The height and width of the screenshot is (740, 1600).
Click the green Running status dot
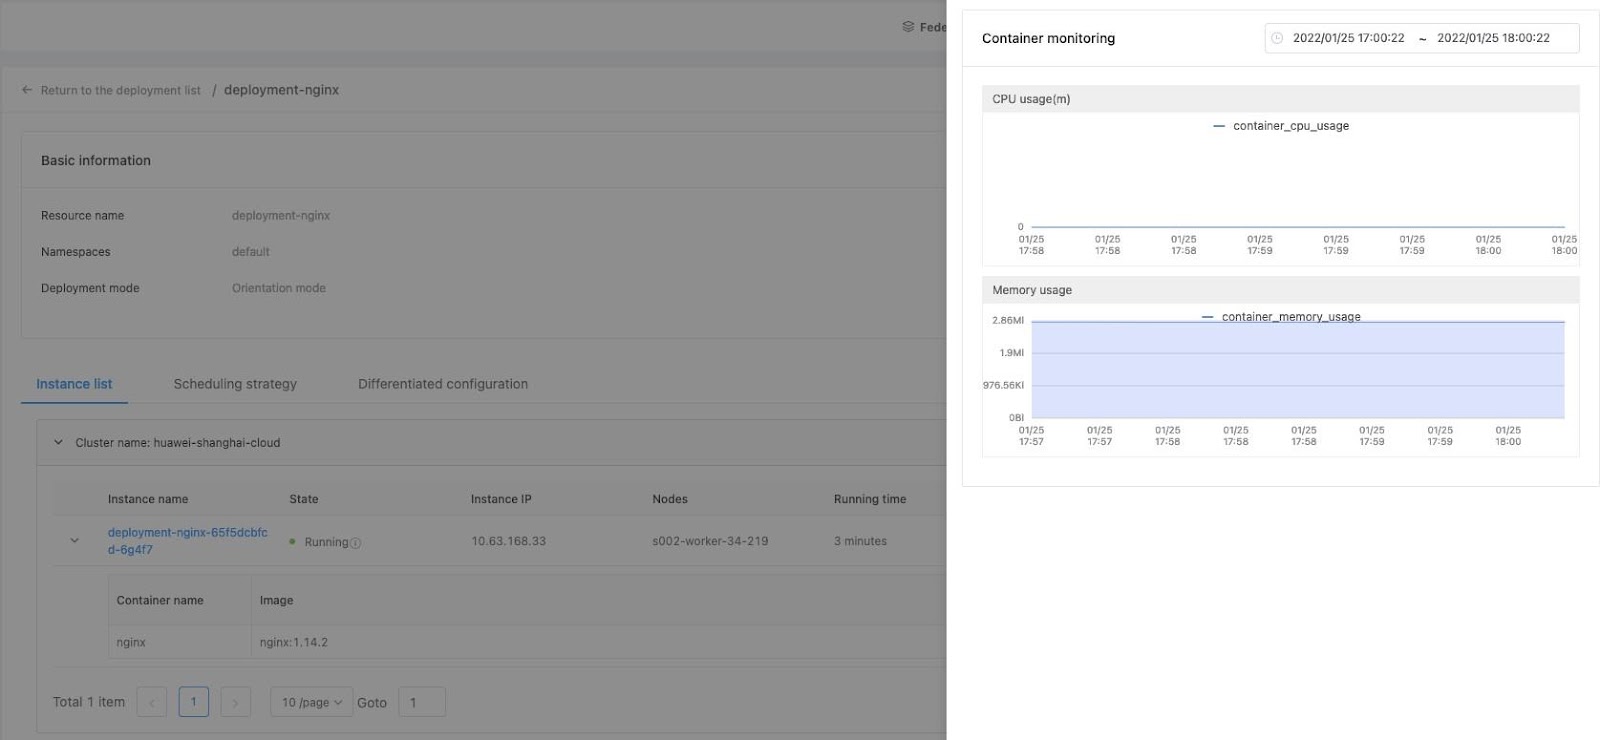pyautogui.click(x=292, y=542)
